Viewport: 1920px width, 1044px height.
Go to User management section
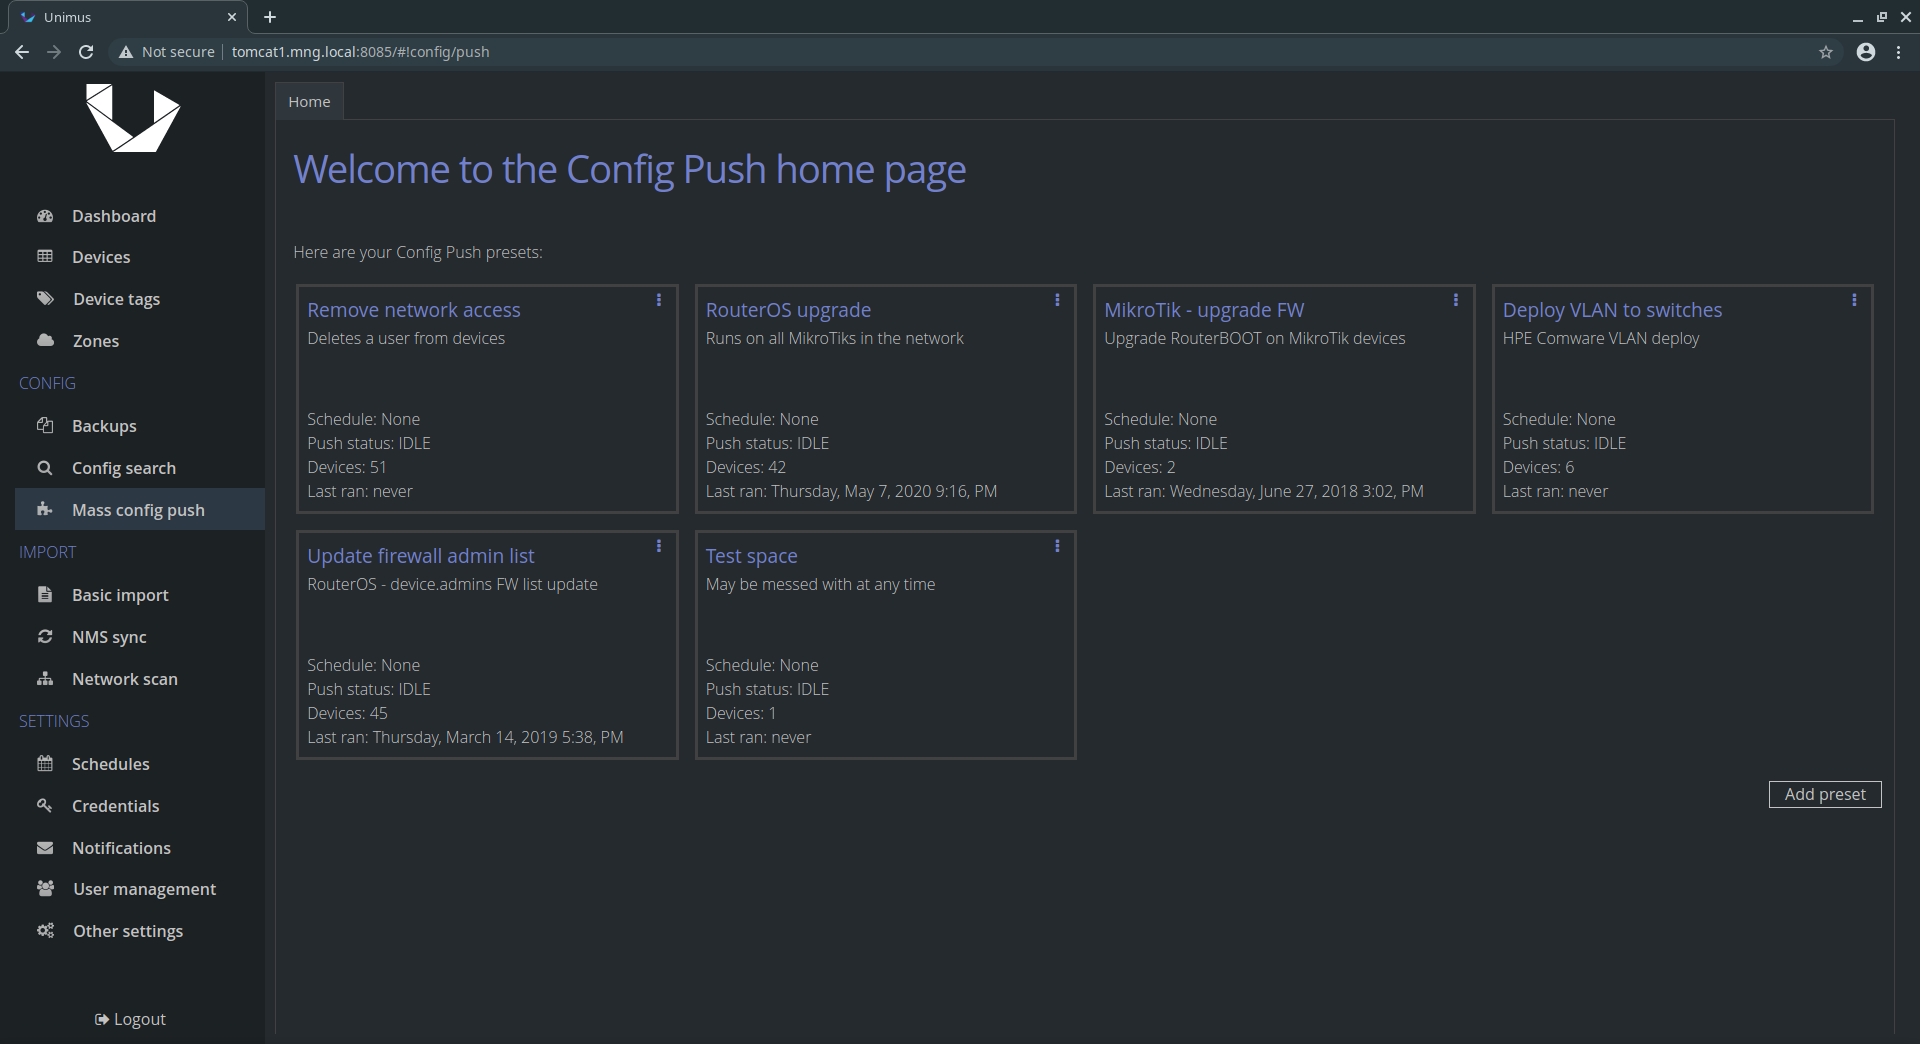coord(144,889)
